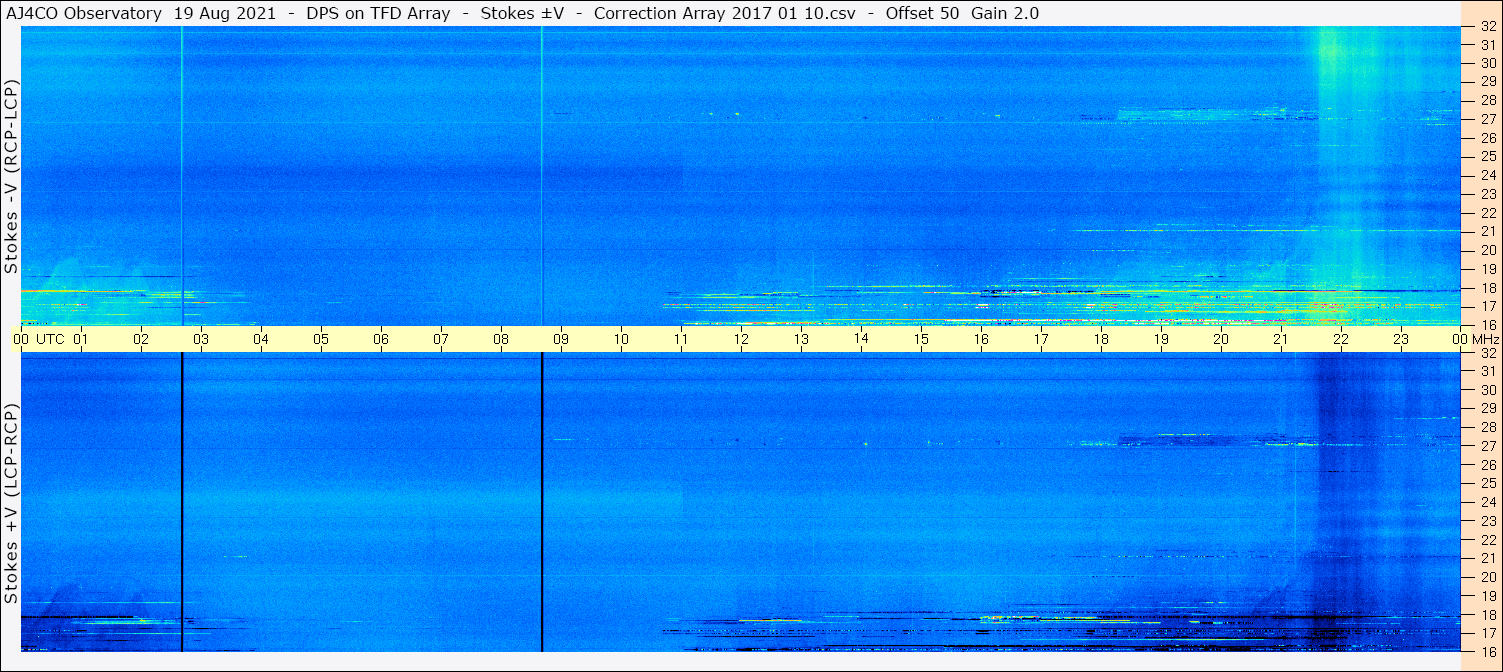This screenshot has height=672, width=1503.
Task: Click 32 MHz label of lower Stokes +V panel
Action: pyautogui.click(x=1488, y=352)
